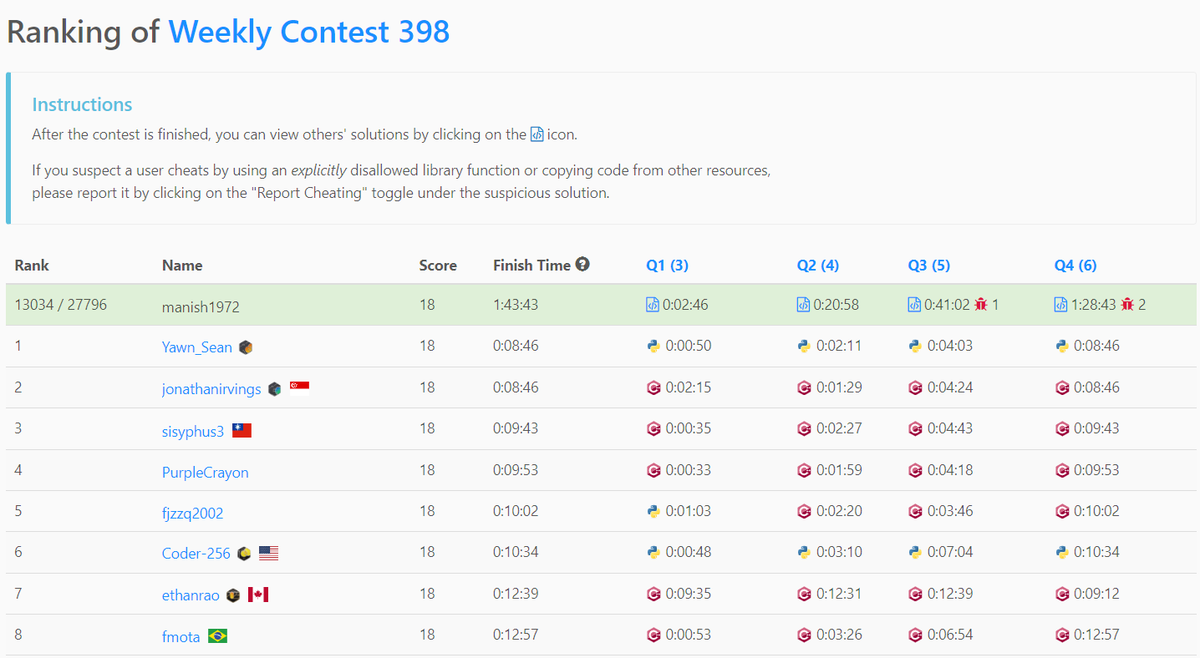Image resolution: width=1200 pixels, height=658 pixels.
Task: Click the "Instructions" heading
Action: click(82, 105)
